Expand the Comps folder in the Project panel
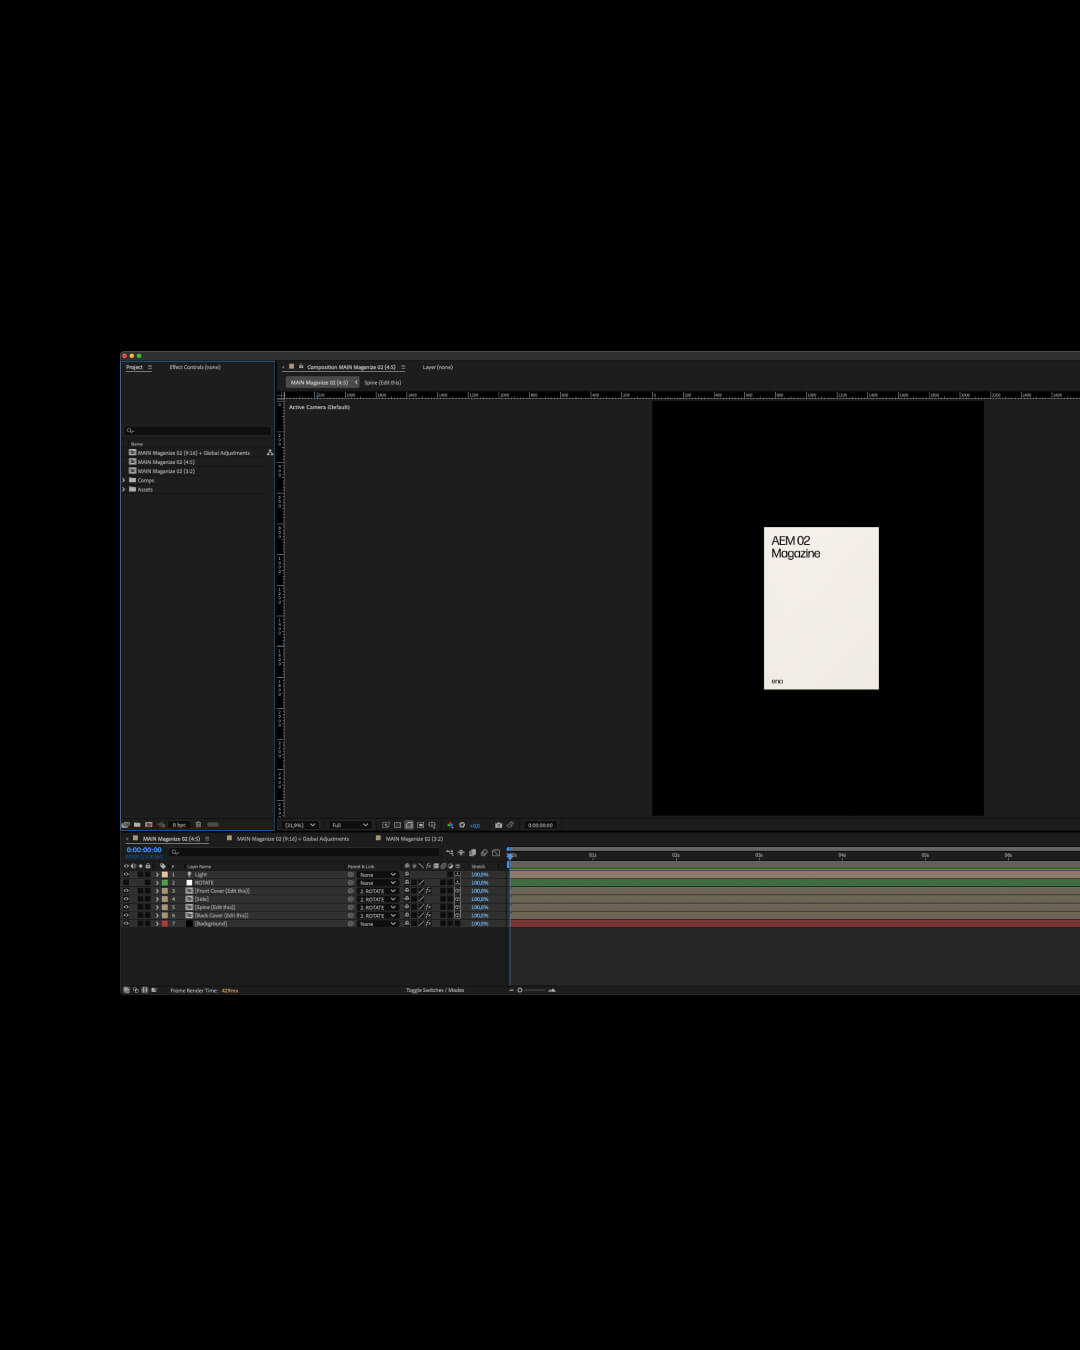1080x1350 pixels. pos(124,480)
